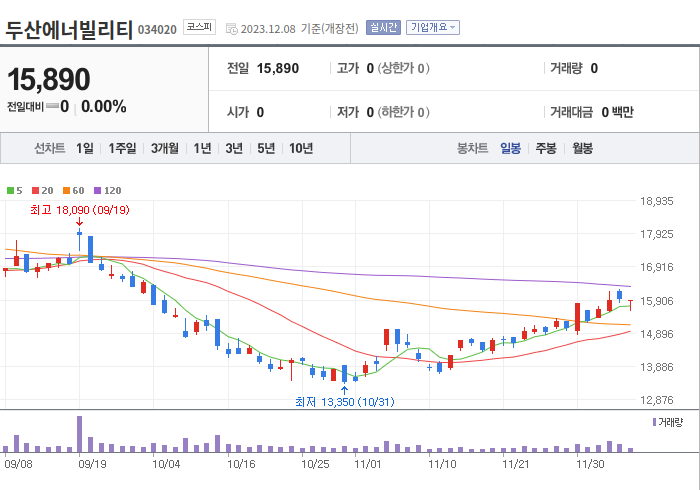Viewport: 700px width, 490px height.
Task: Click the 0.00% change rate
Action: pos(104,107)
